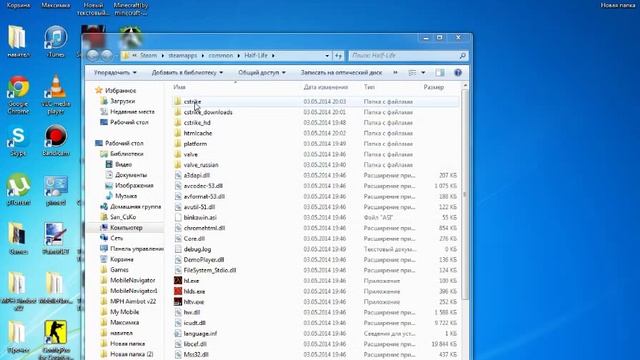The height and width of the screenshot is (360, 640).
Task: Click the Back navigation arrow
Action: pyautogui.click(x=93, y=55)
